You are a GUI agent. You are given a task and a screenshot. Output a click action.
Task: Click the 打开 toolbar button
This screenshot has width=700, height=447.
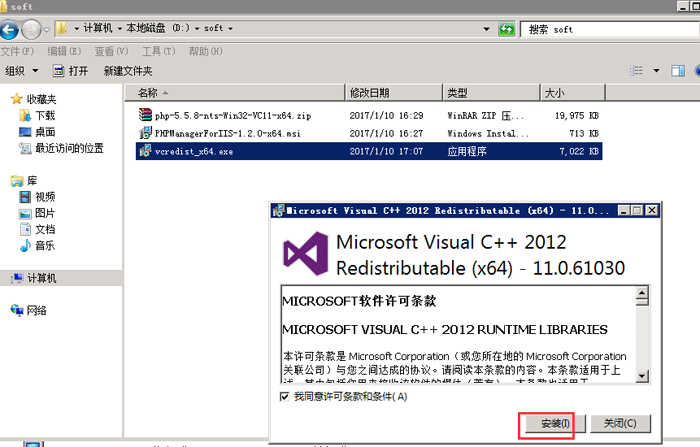71,71
